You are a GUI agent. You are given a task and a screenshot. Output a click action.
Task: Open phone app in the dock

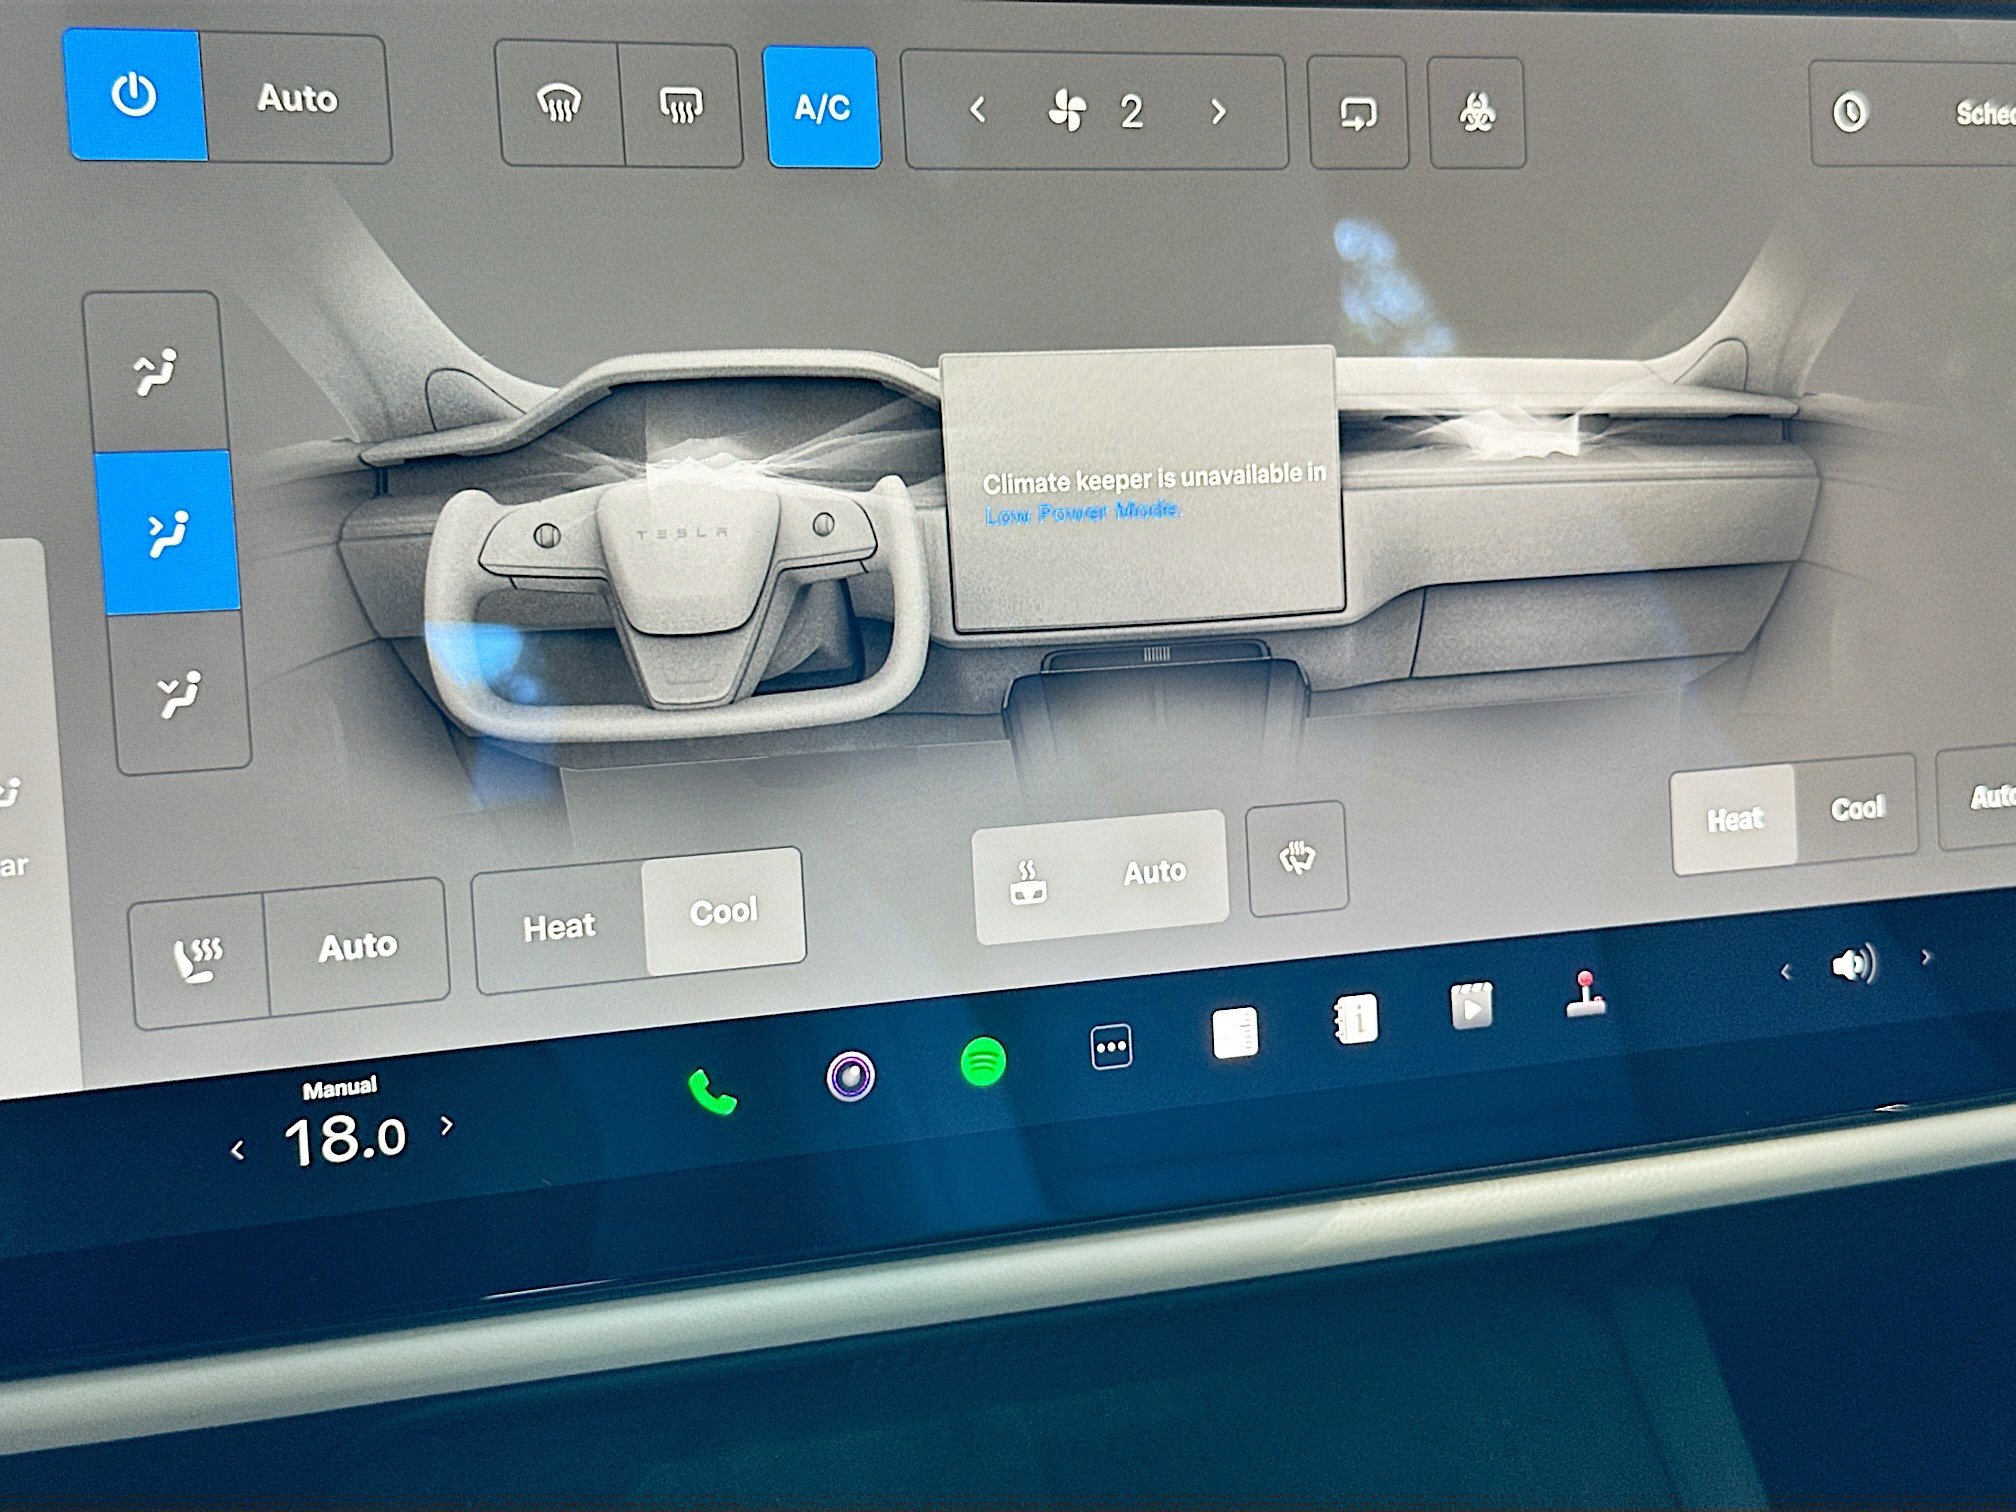[713, 1092]
